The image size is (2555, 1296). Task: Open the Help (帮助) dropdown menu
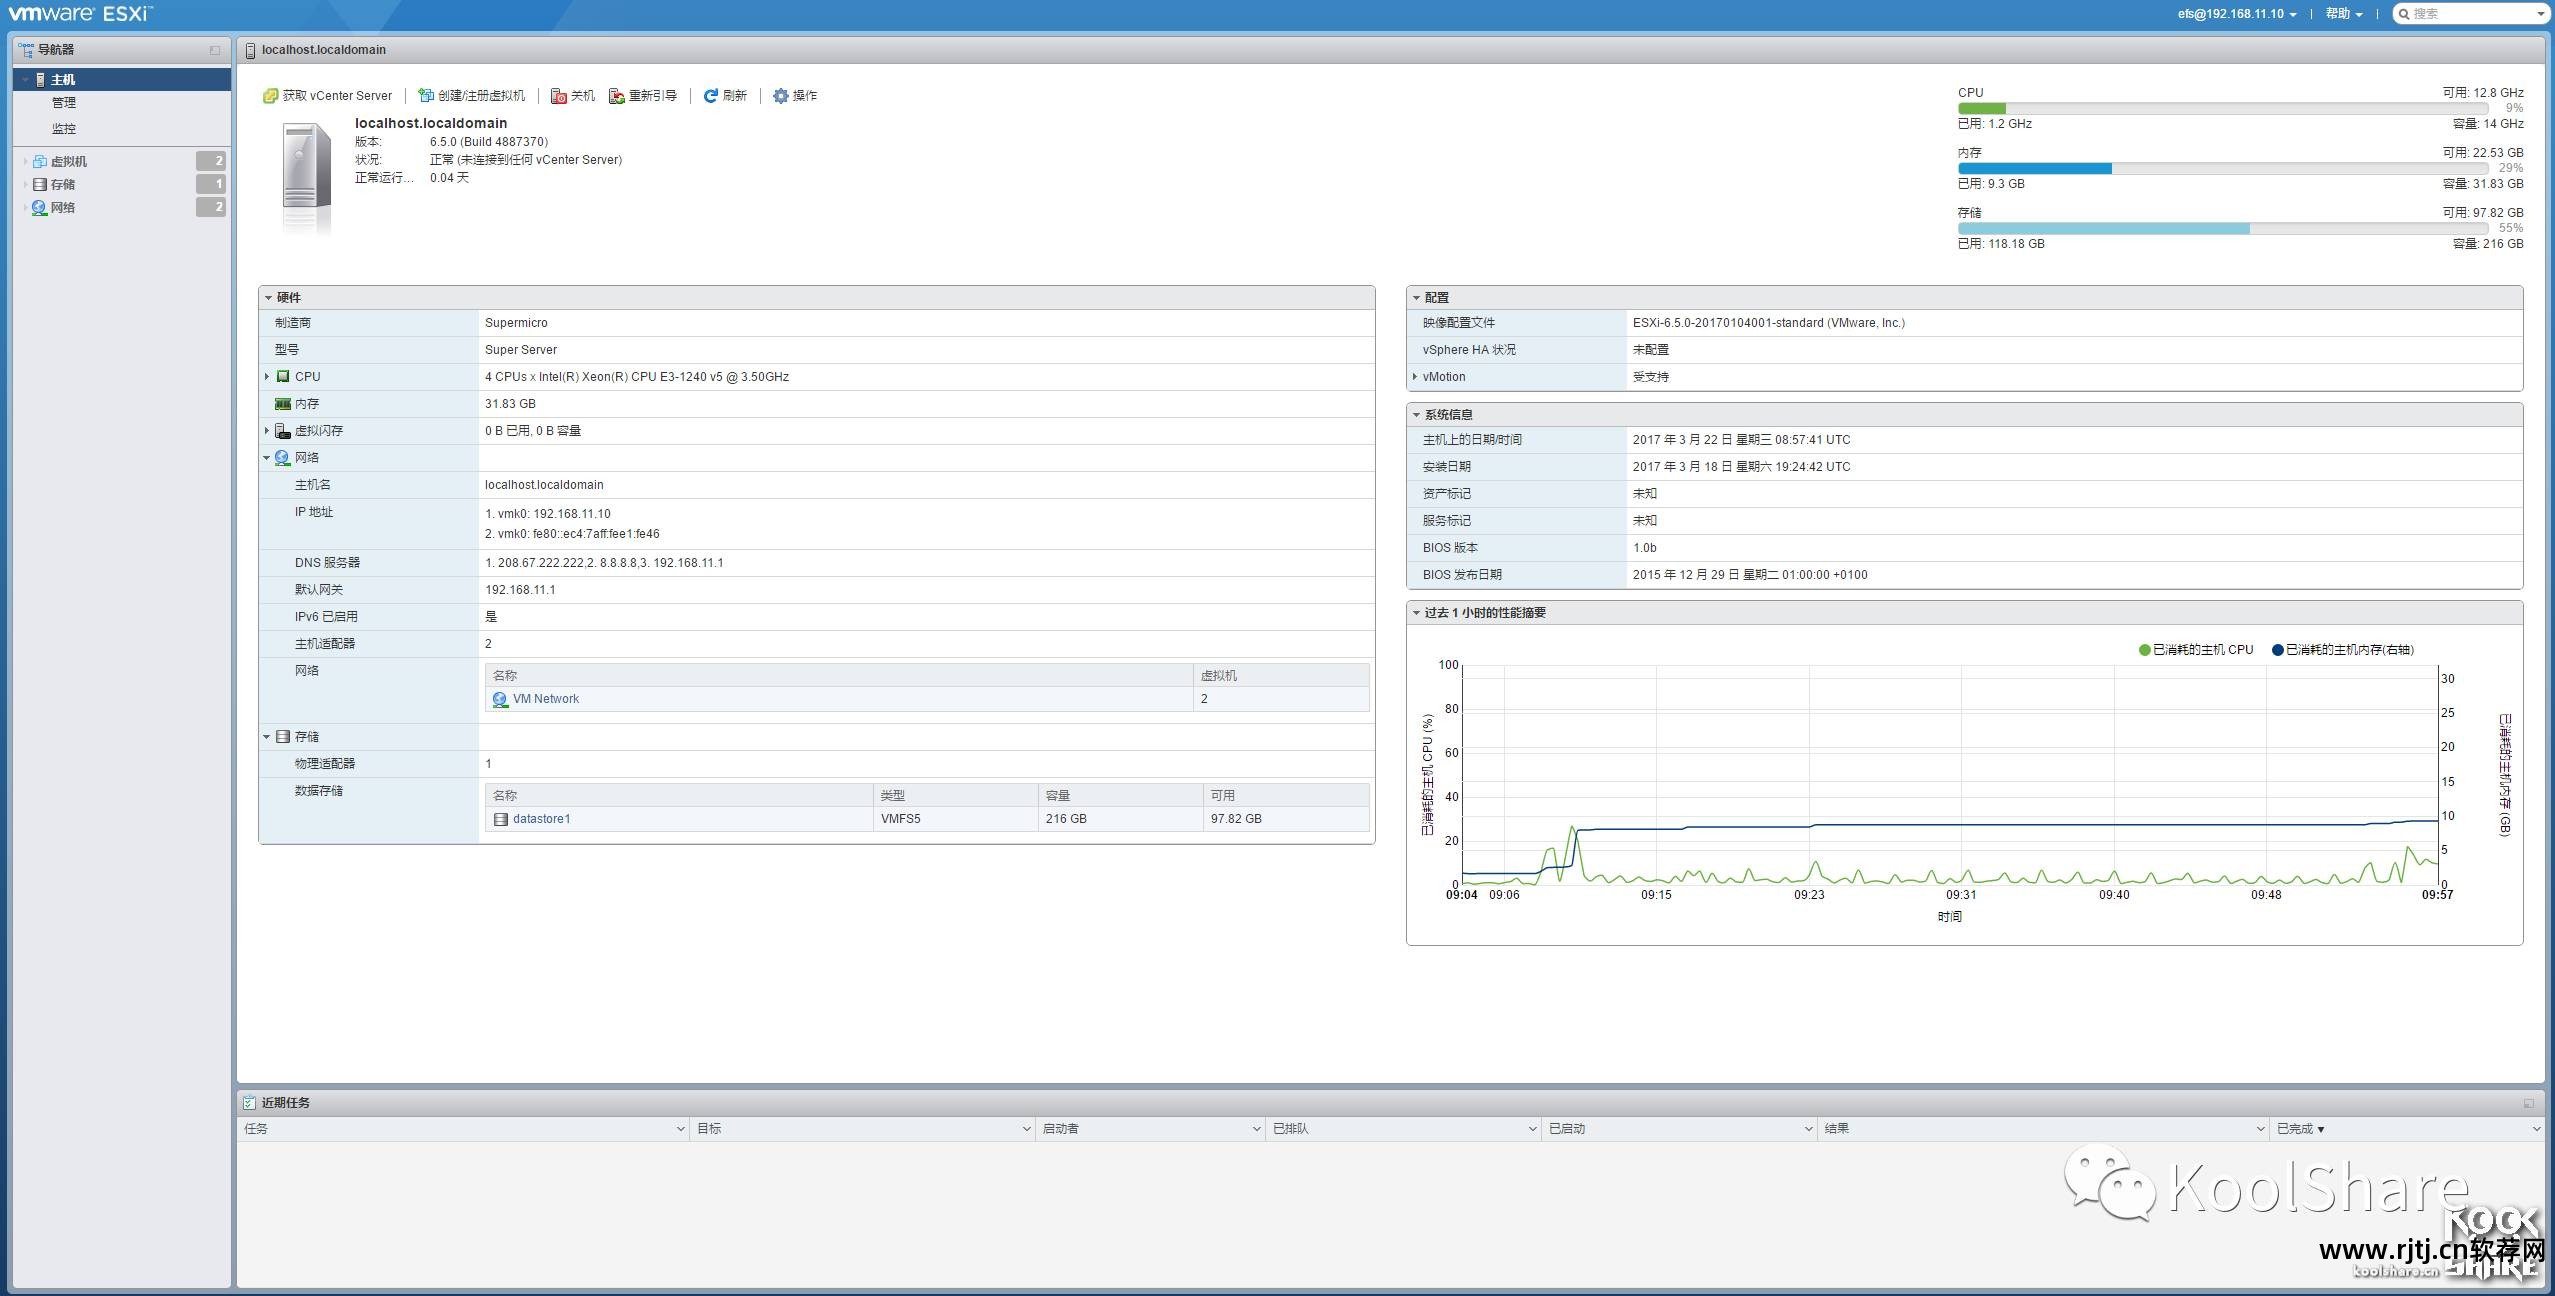tap(2344, 14)
